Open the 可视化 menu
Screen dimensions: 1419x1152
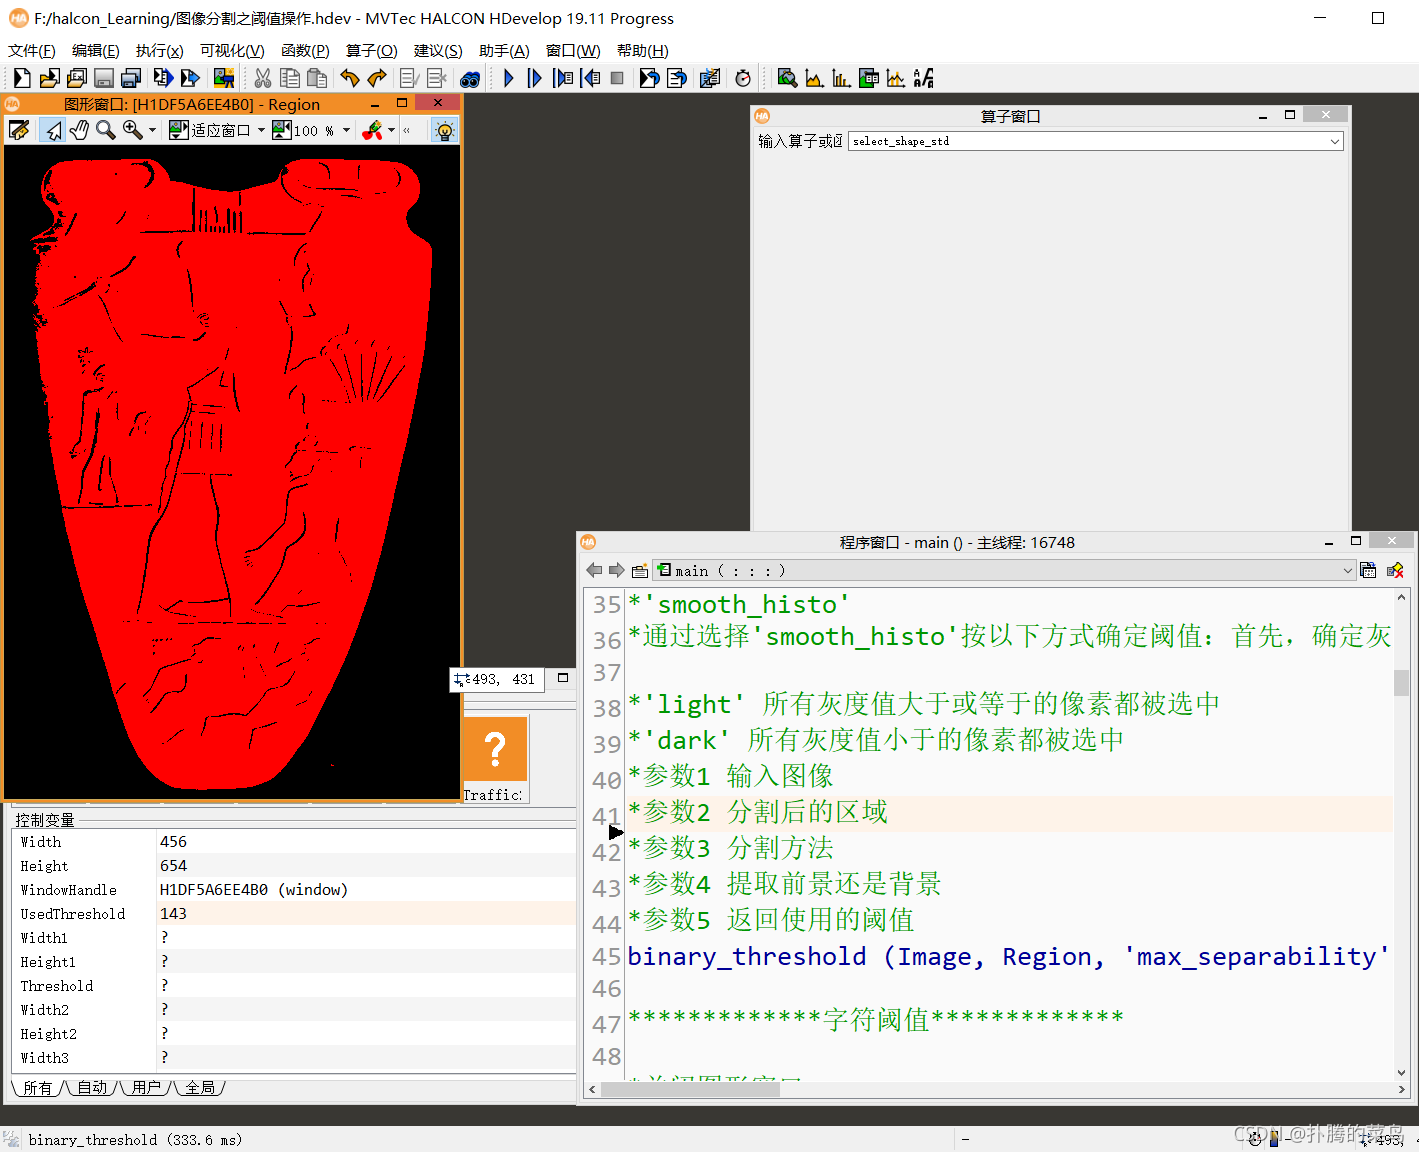pos(231,50)
